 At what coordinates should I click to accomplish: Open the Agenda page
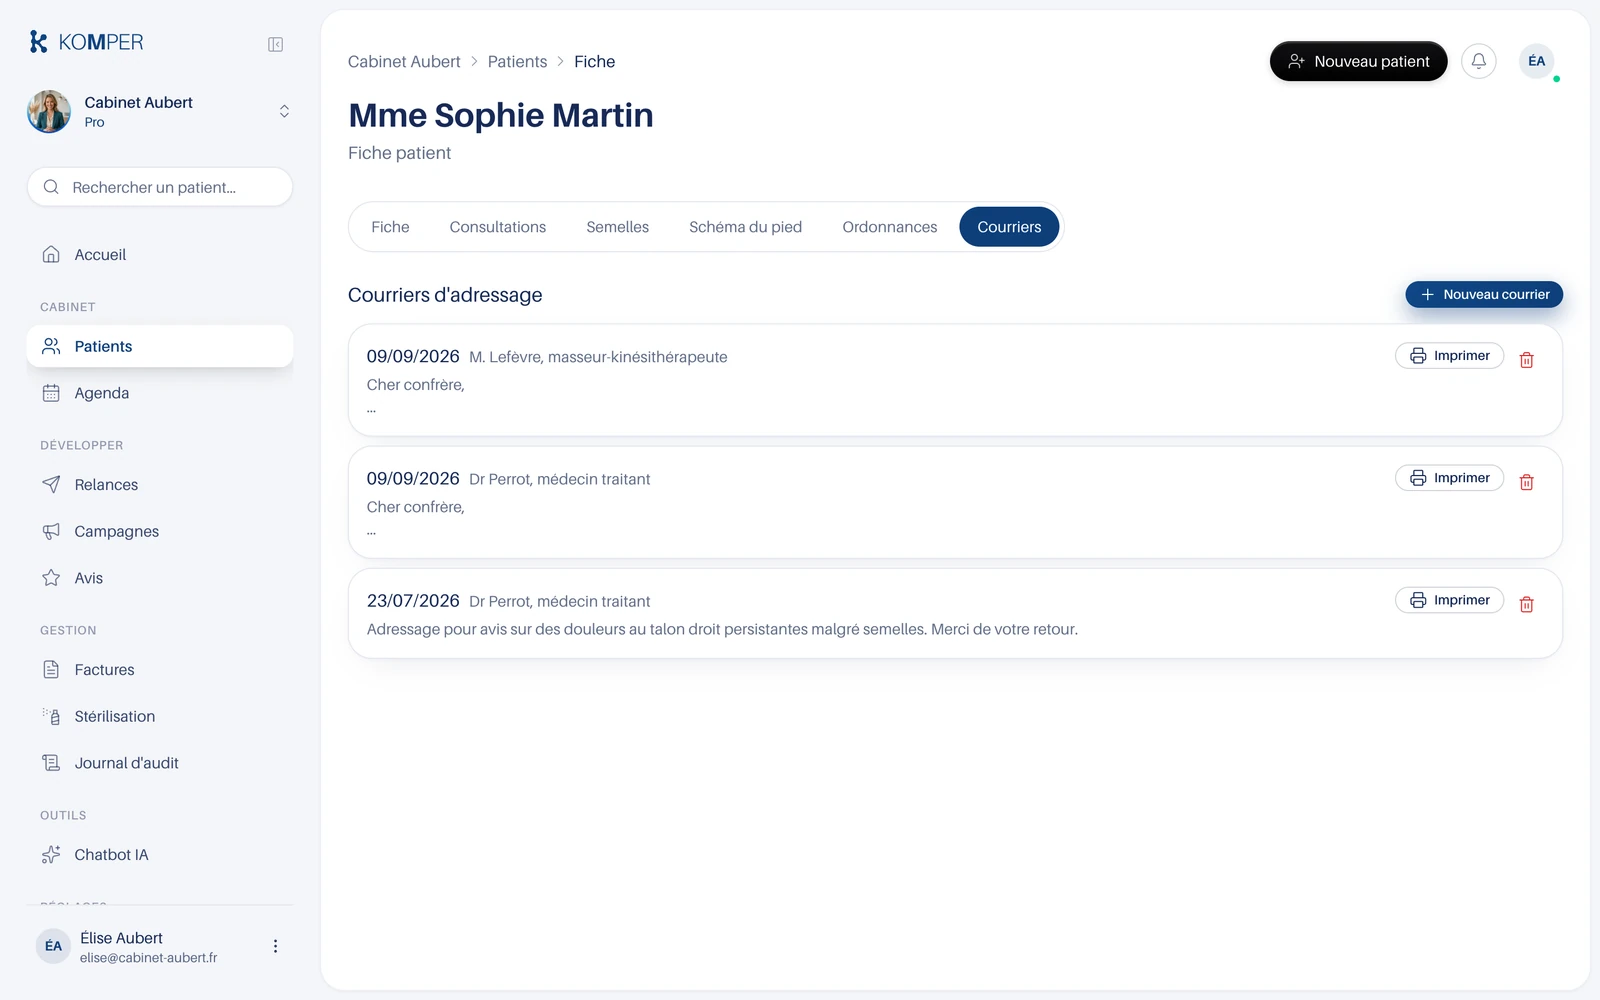pyautogui.click(x=160, y=393)
